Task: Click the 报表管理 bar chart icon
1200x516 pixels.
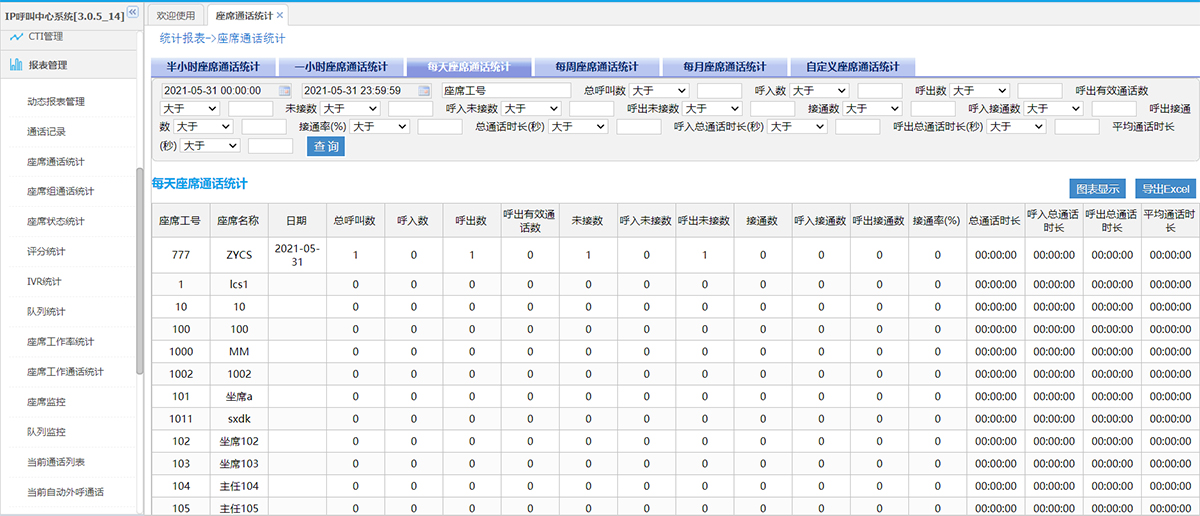Action: (16, 65)
